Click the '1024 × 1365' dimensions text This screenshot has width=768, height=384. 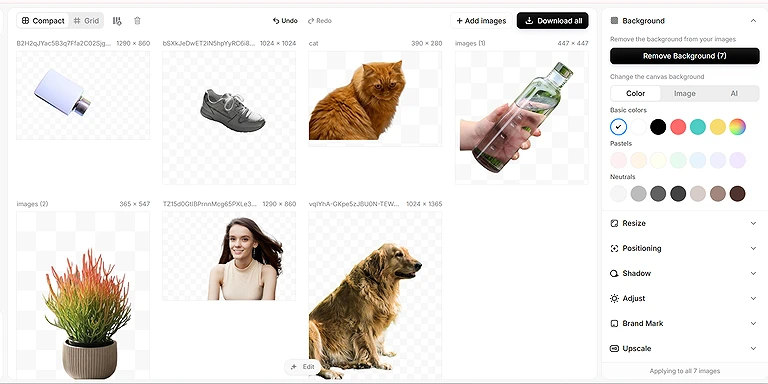[x=424, y=204]
